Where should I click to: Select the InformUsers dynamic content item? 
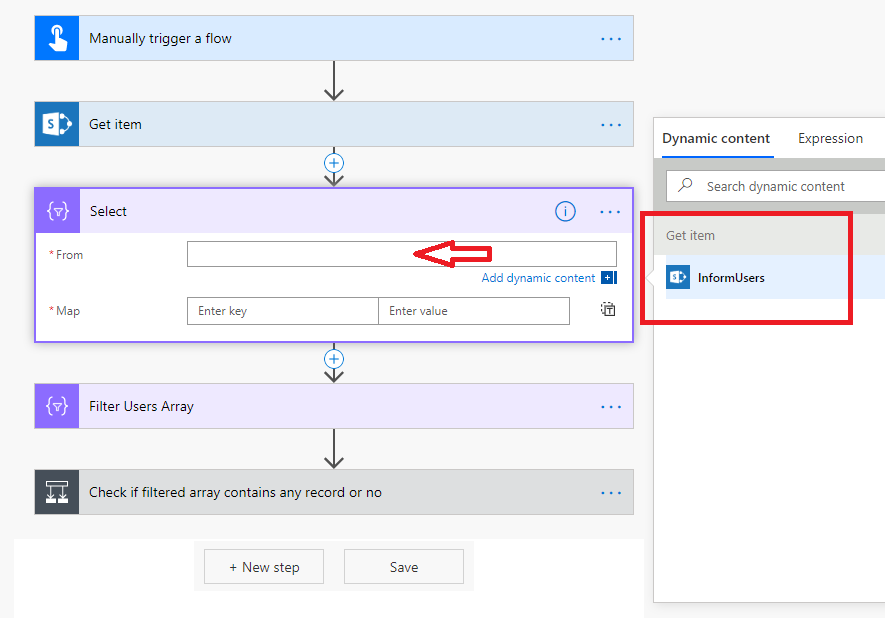(x=736, y=277)
